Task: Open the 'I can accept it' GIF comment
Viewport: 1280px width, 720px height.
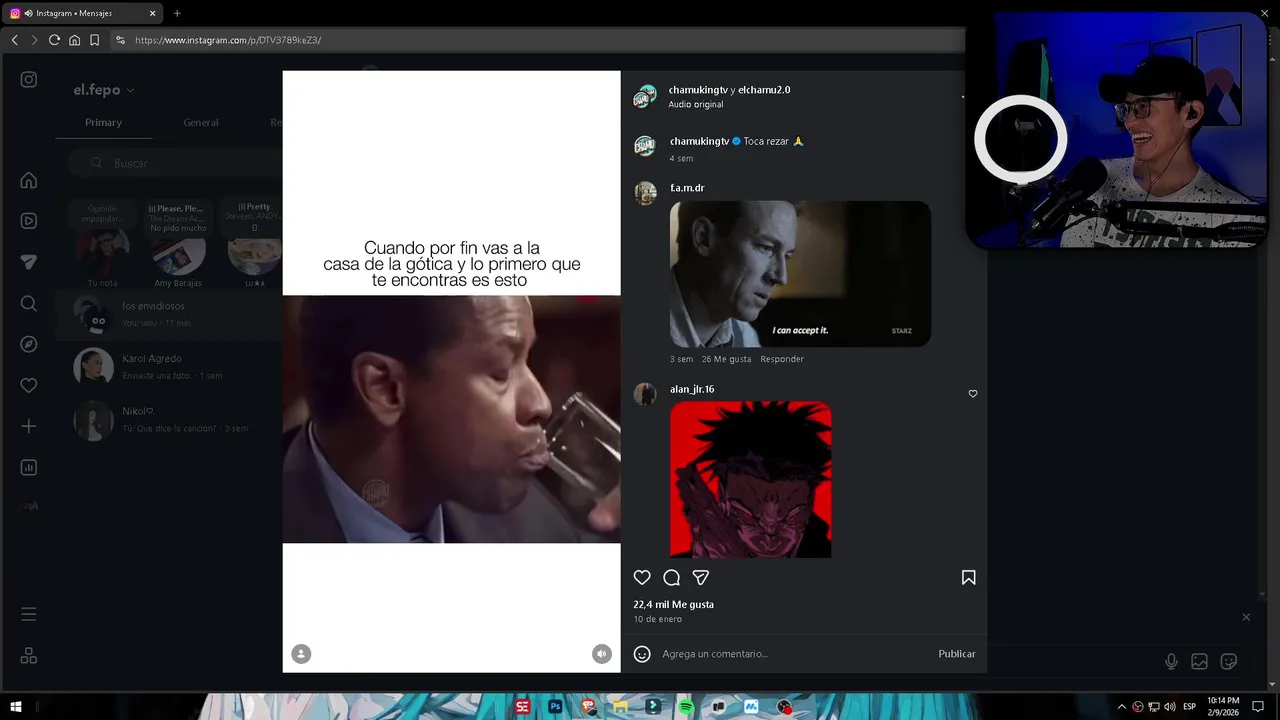Action: 800,274
